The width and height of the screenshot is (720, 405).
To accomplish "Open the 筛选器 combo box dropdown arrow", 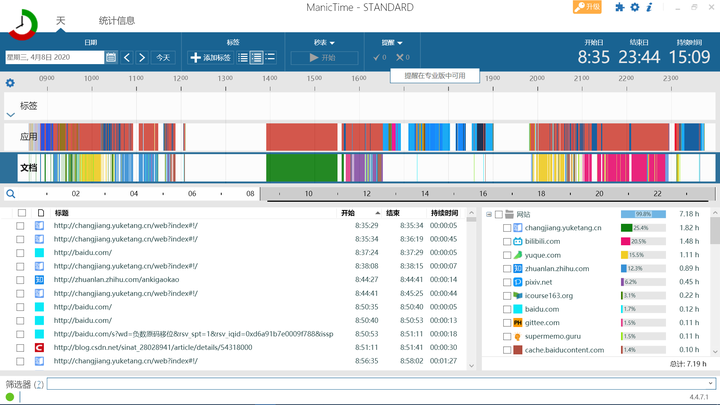I will 710,383.
